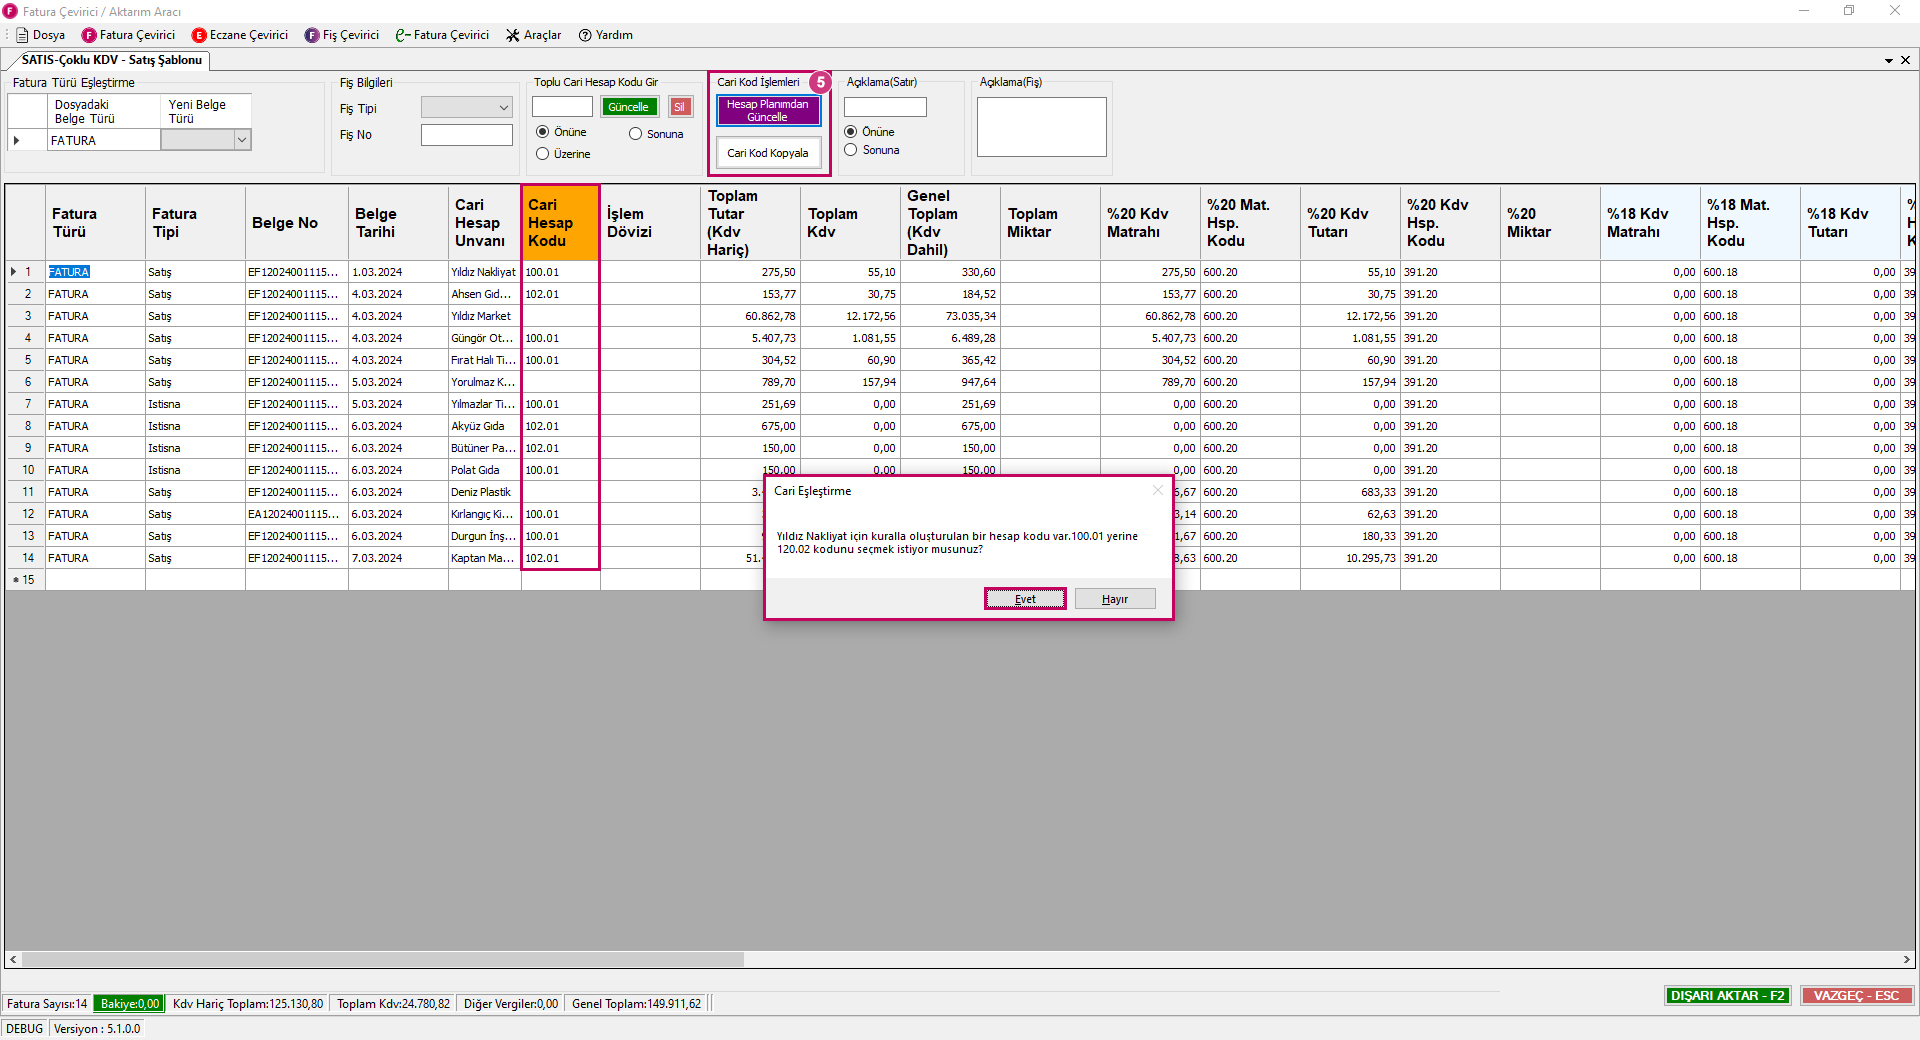Click the horizontal scrollbar thumb
The width and height of the screenshot is (1920, 1040).
point(383,960)
